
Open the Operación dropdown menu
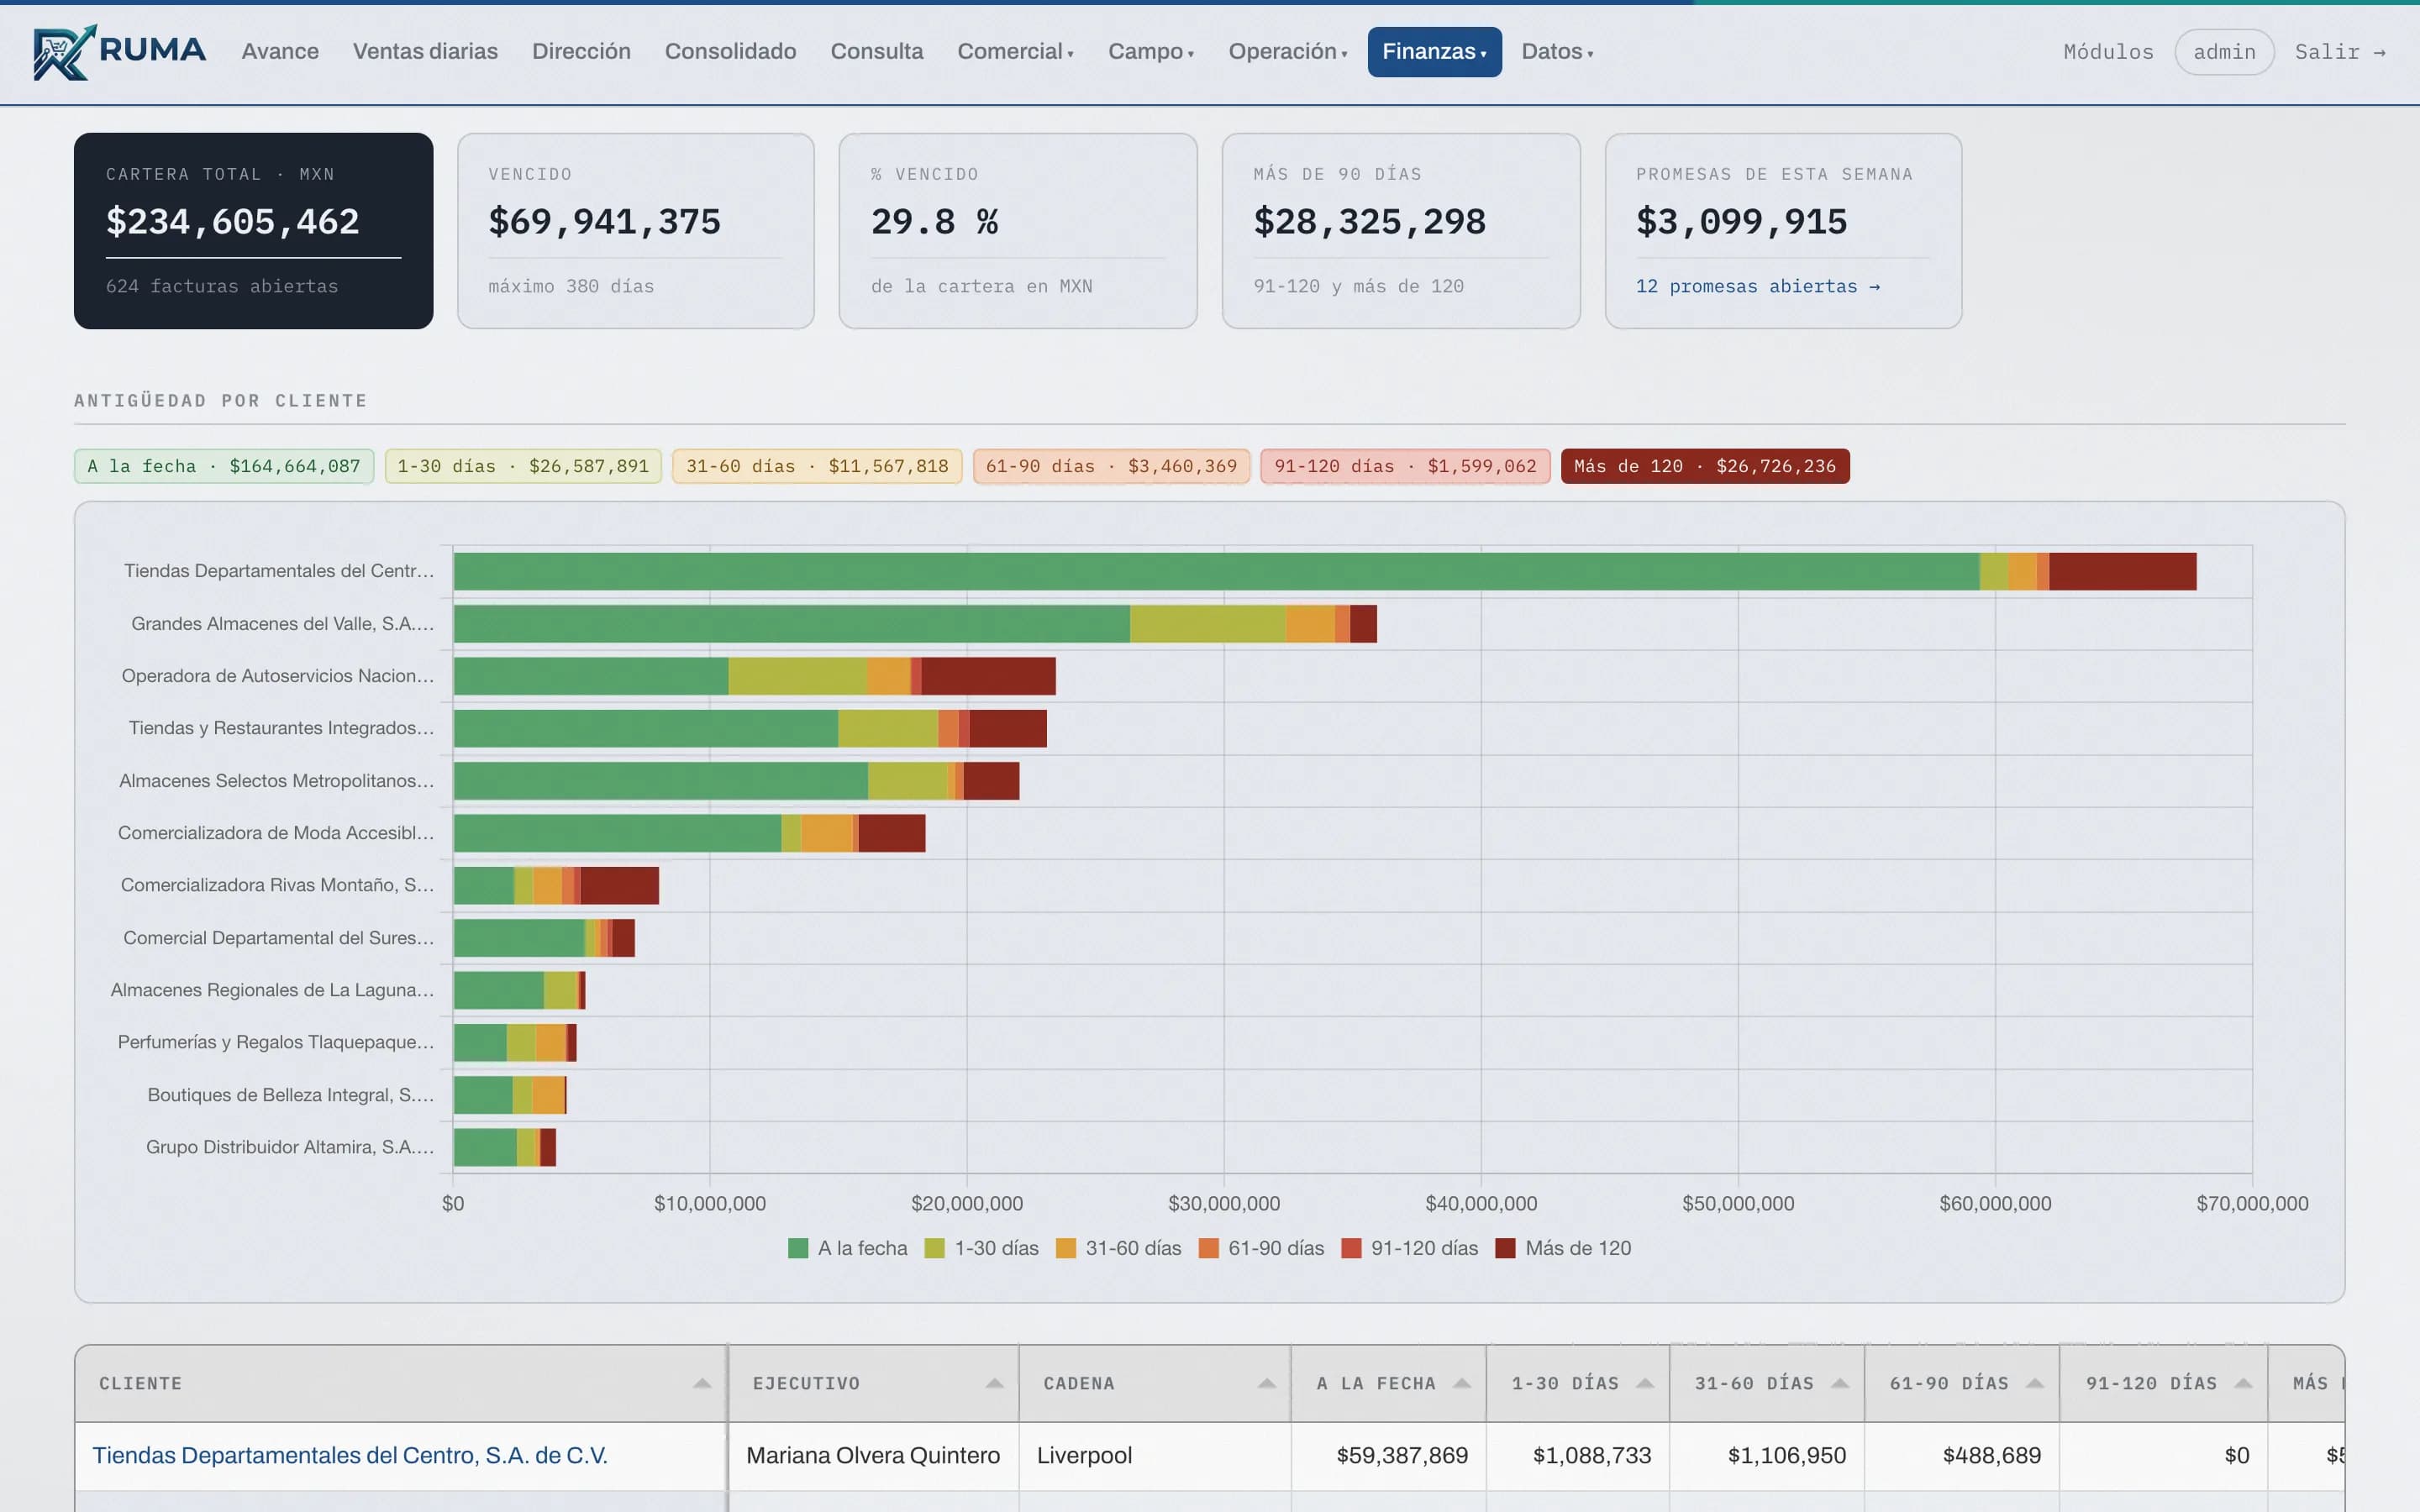[x=1287, y=52]
